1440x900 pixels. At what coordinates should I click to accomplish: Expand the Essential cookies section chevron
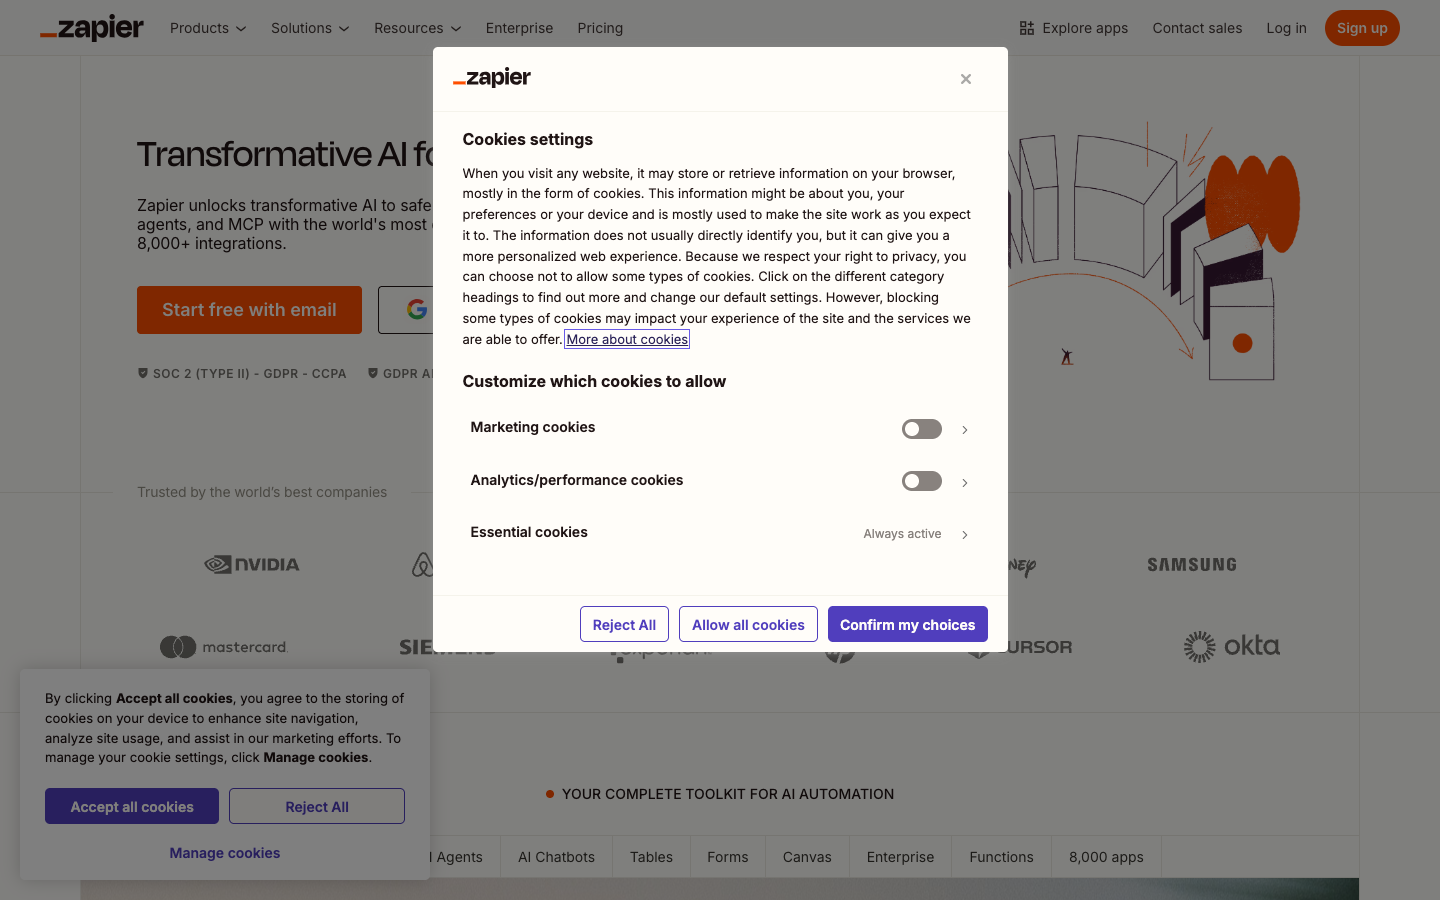pyautogui.click(x=964, y=534)
